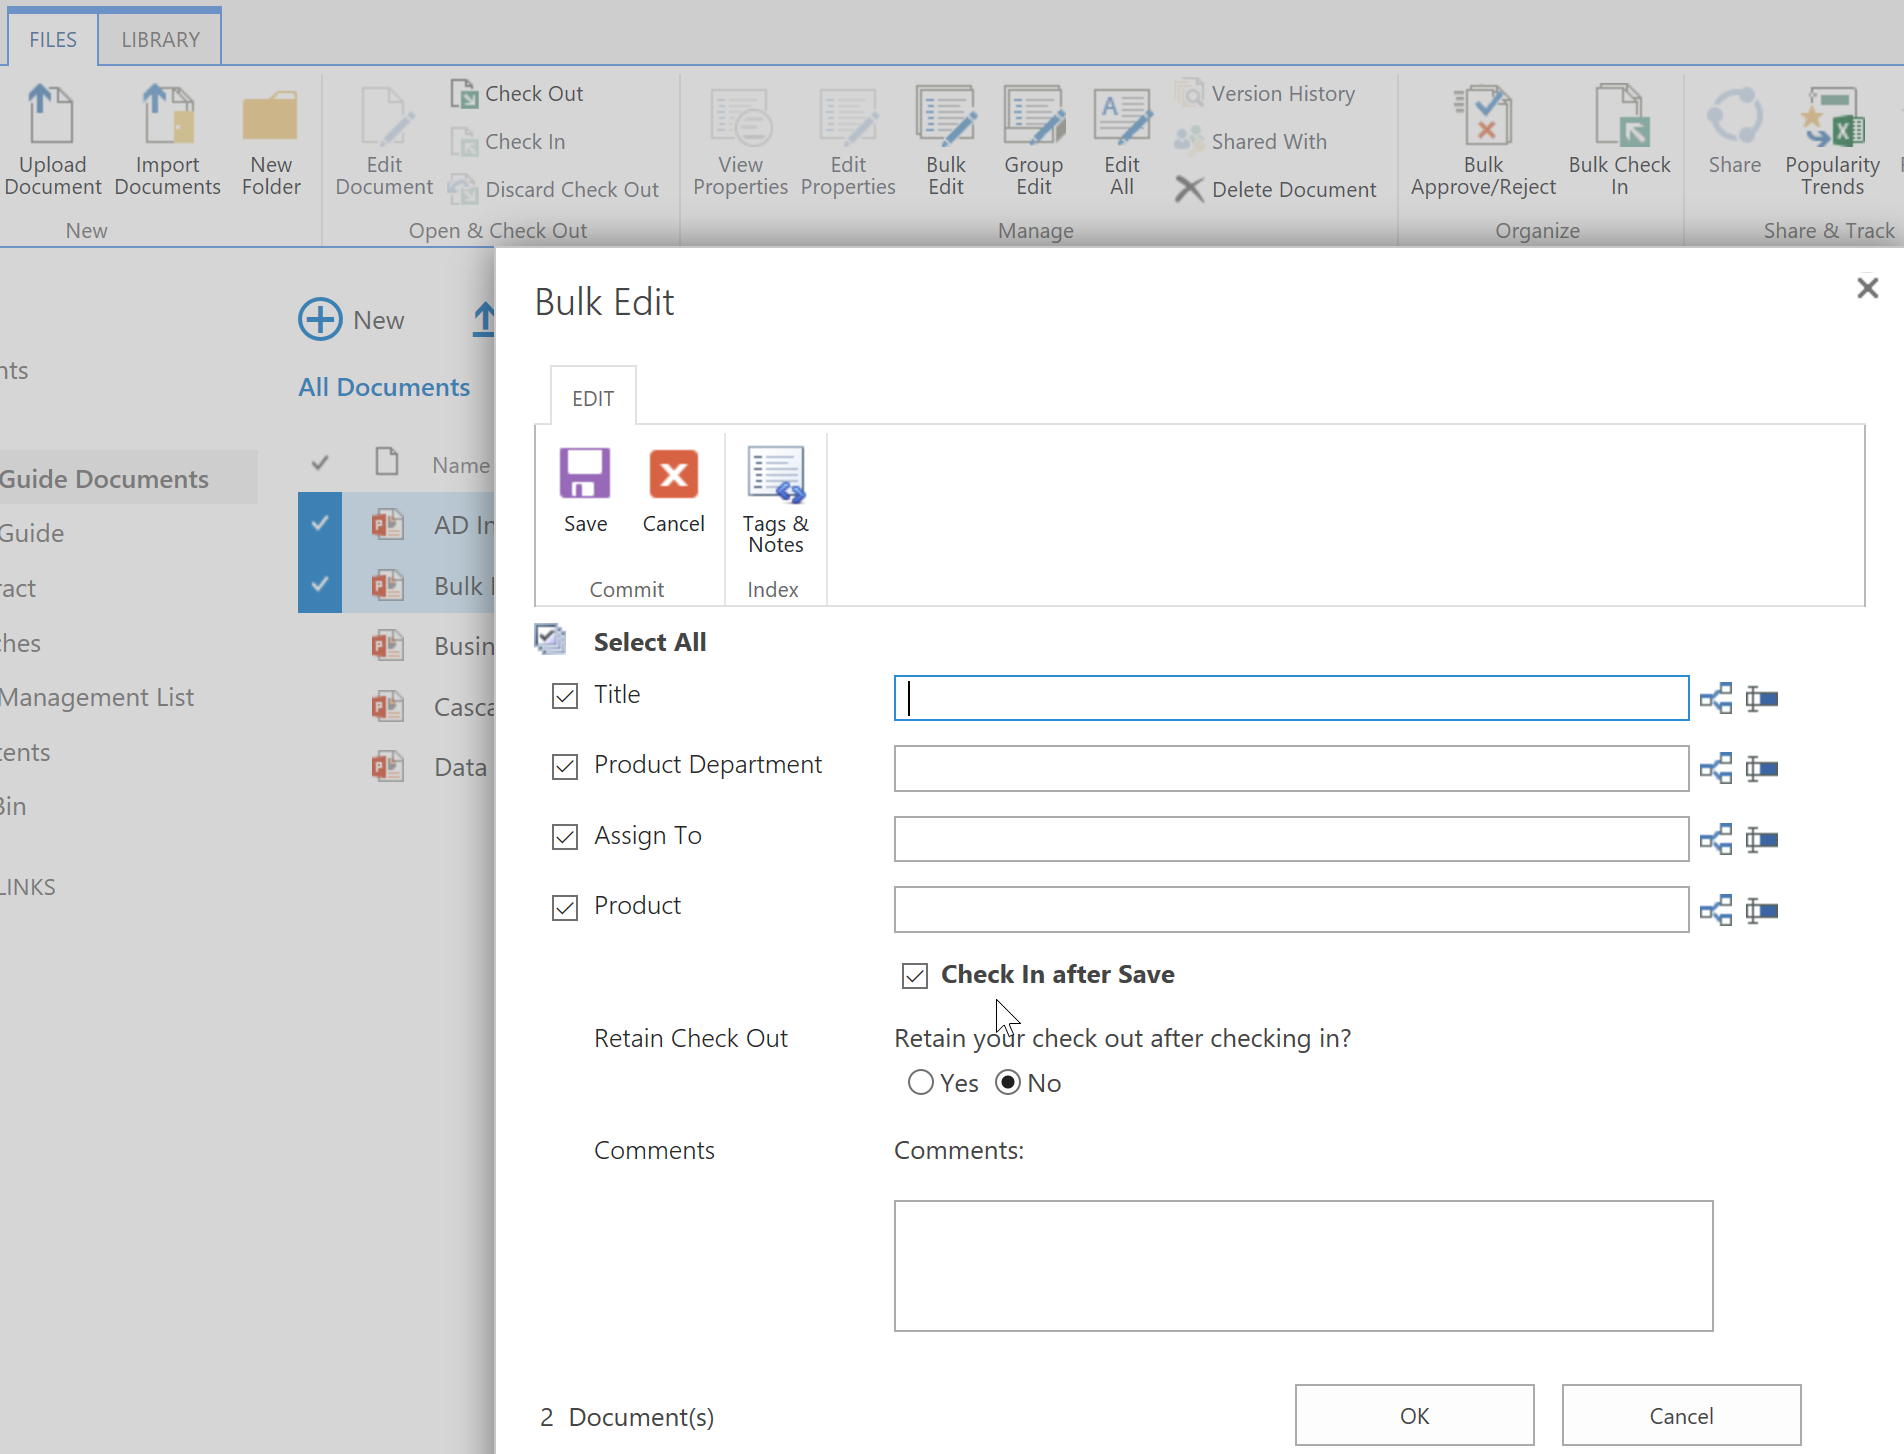
Task: Open Management List in left navigation
Action: point(97,697)
